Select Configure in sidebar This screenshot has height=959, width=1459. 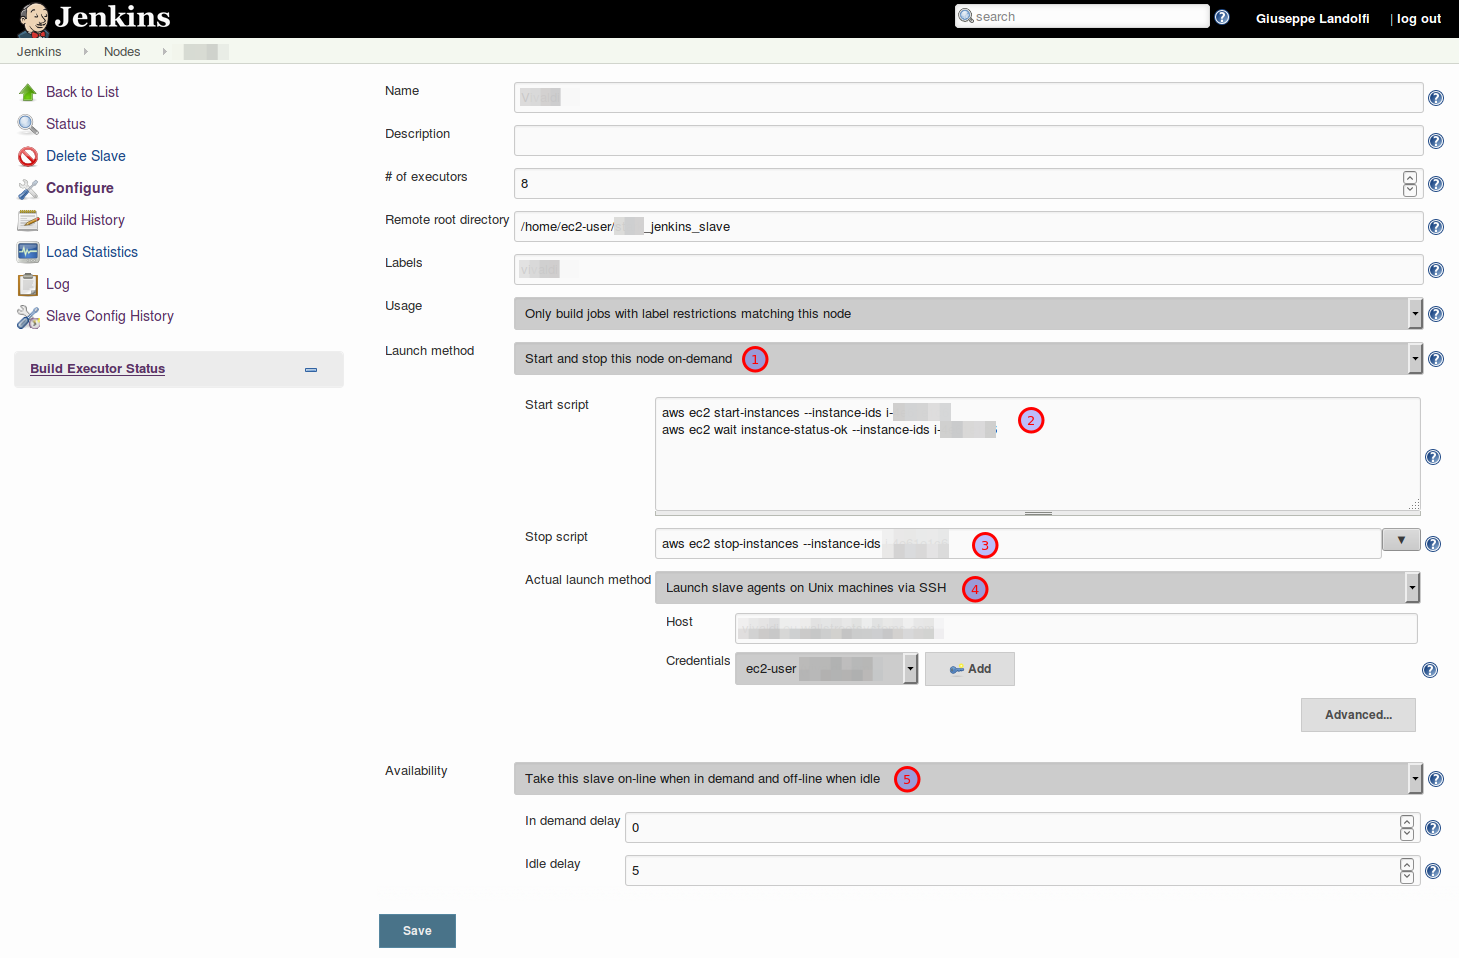pos(80,188)
